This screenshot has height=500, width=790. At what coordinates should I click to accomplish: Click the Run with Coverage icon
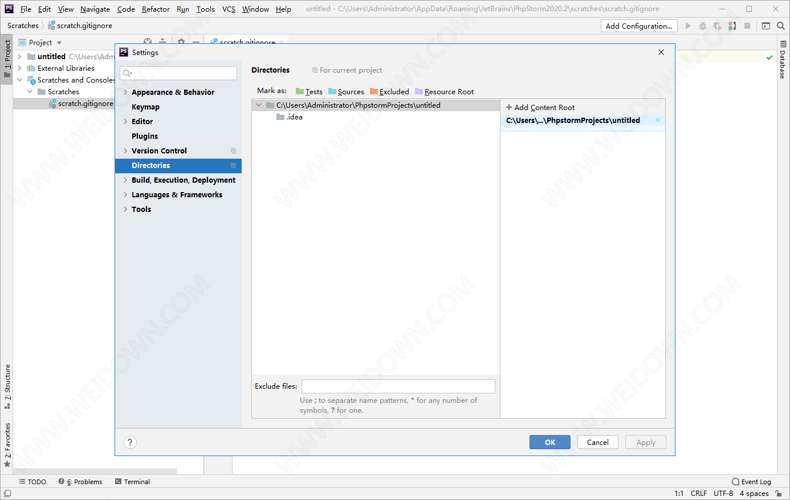(x=717, y=26)
